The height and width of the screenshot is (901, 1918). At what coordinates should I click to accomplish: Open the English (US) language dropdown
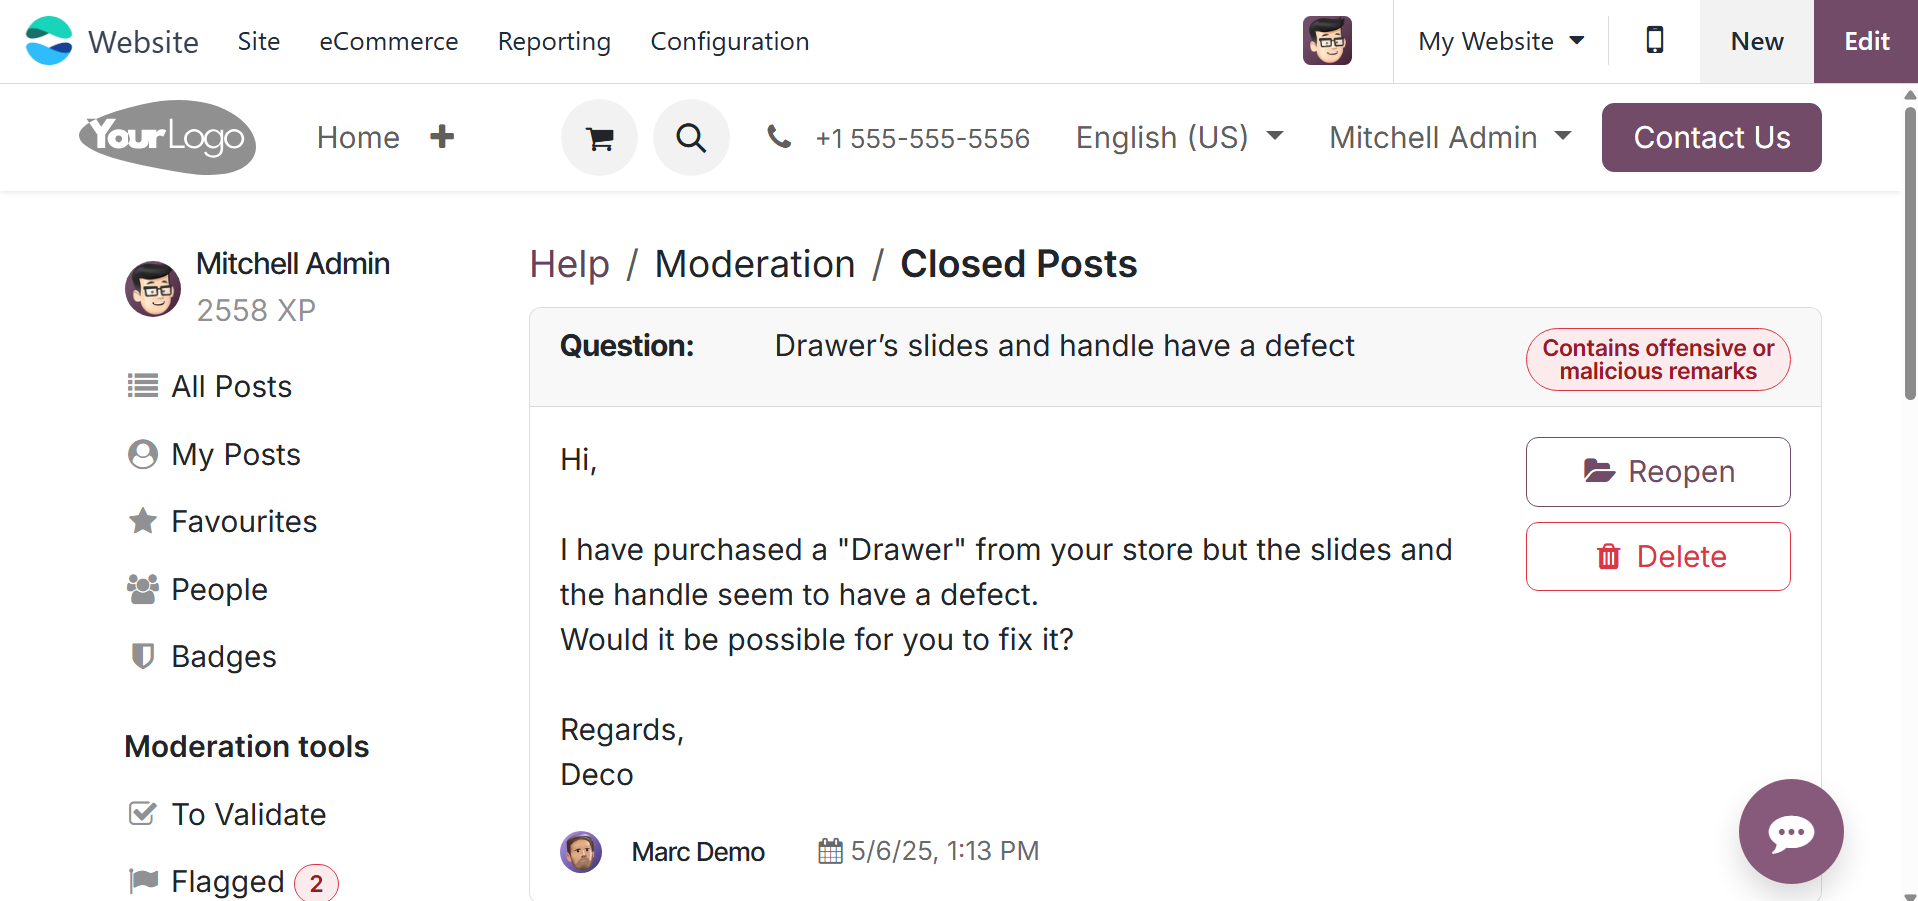[x=1179, y=137]
